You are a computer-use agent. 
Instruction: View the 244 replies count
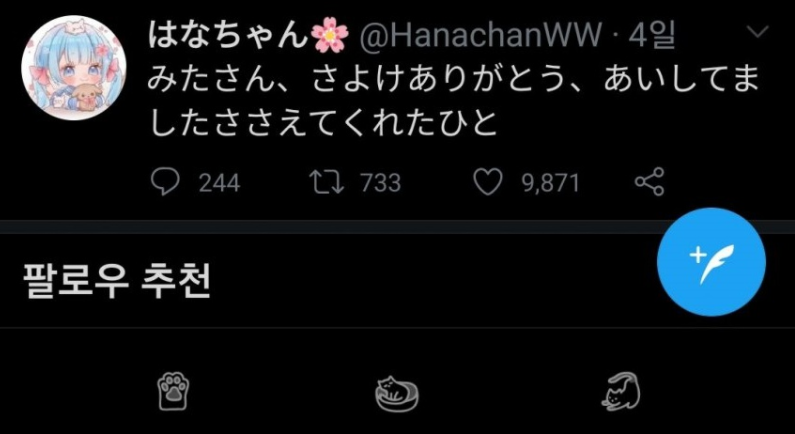pyautogui.click(x=219, y=184)
